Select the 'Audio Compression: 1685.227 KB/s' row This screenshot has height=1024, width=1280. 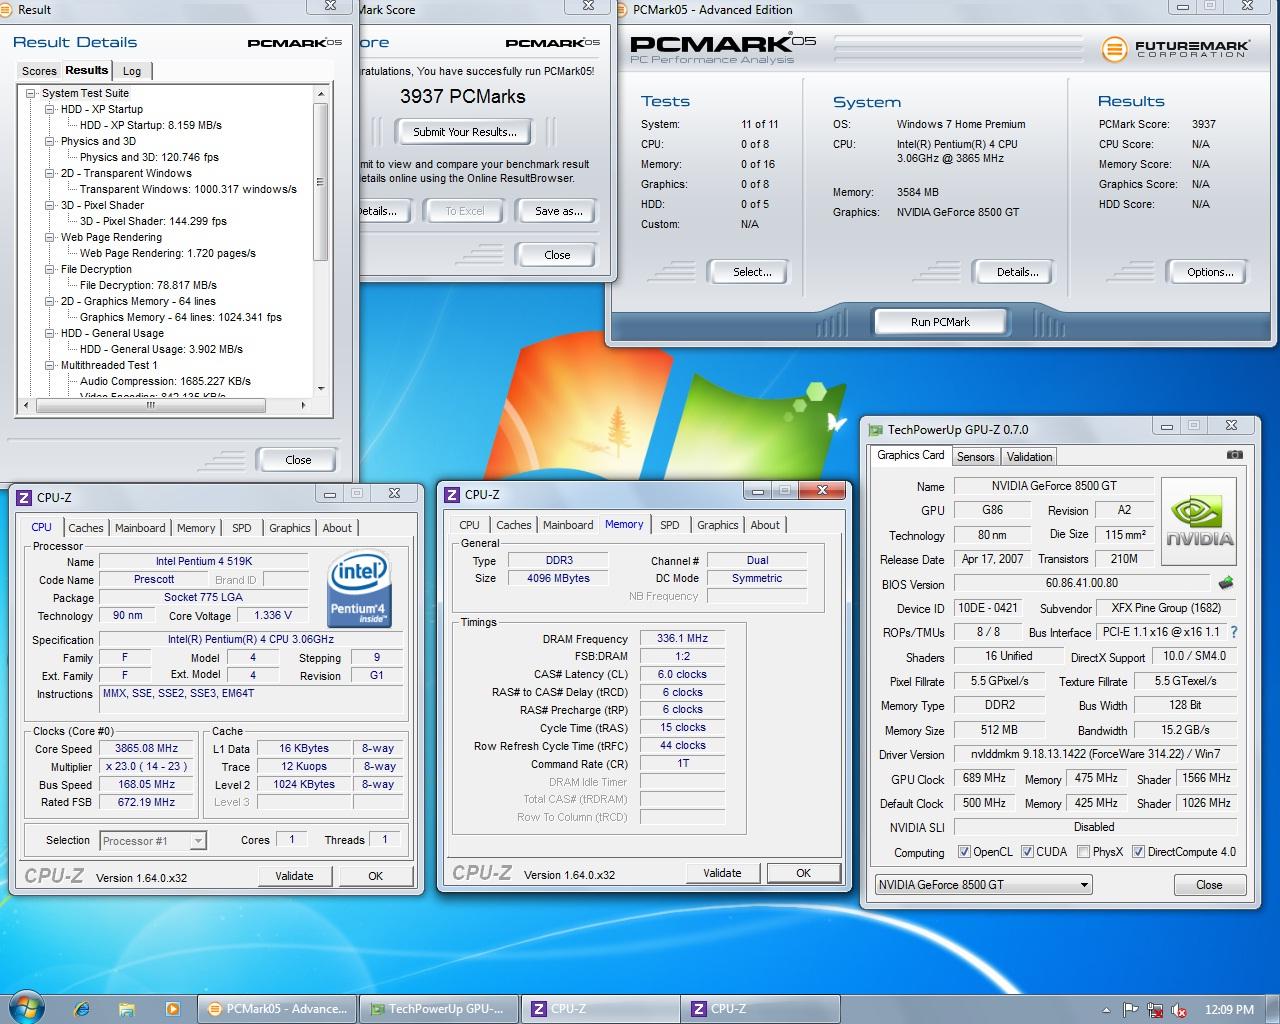165,381
